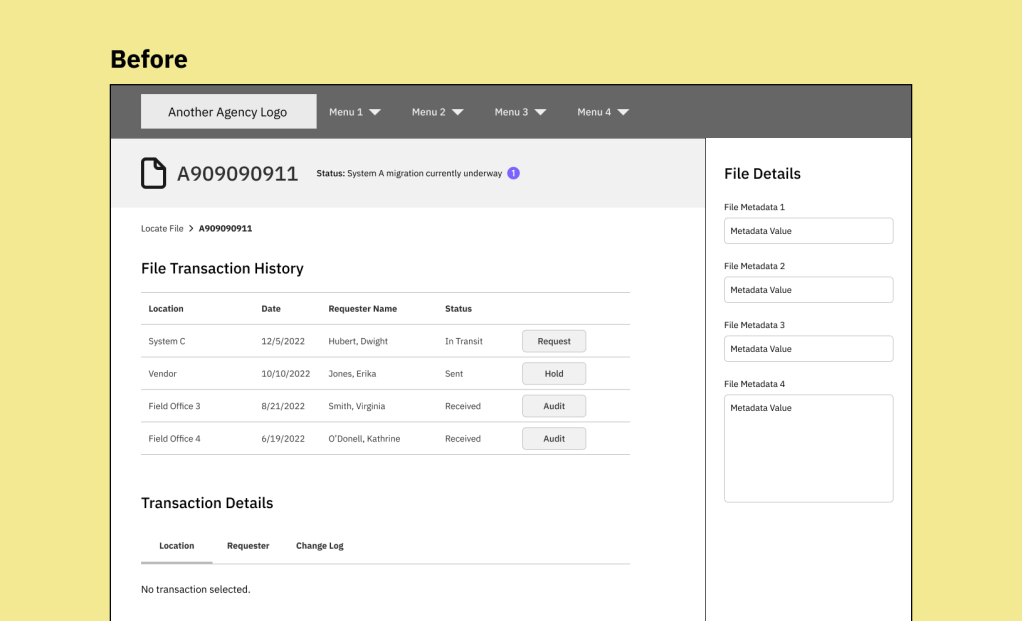This screenshot has height=621, width=1022.
Task: Click the File Metadata 3 input field
Action: click(x=808, y=349)
